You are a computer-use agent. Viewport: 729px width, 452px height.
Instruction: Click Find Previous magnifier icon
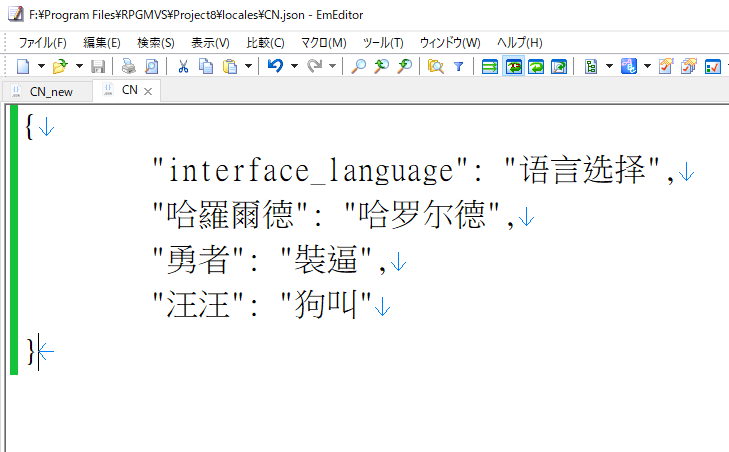click(x=381, y=66)
